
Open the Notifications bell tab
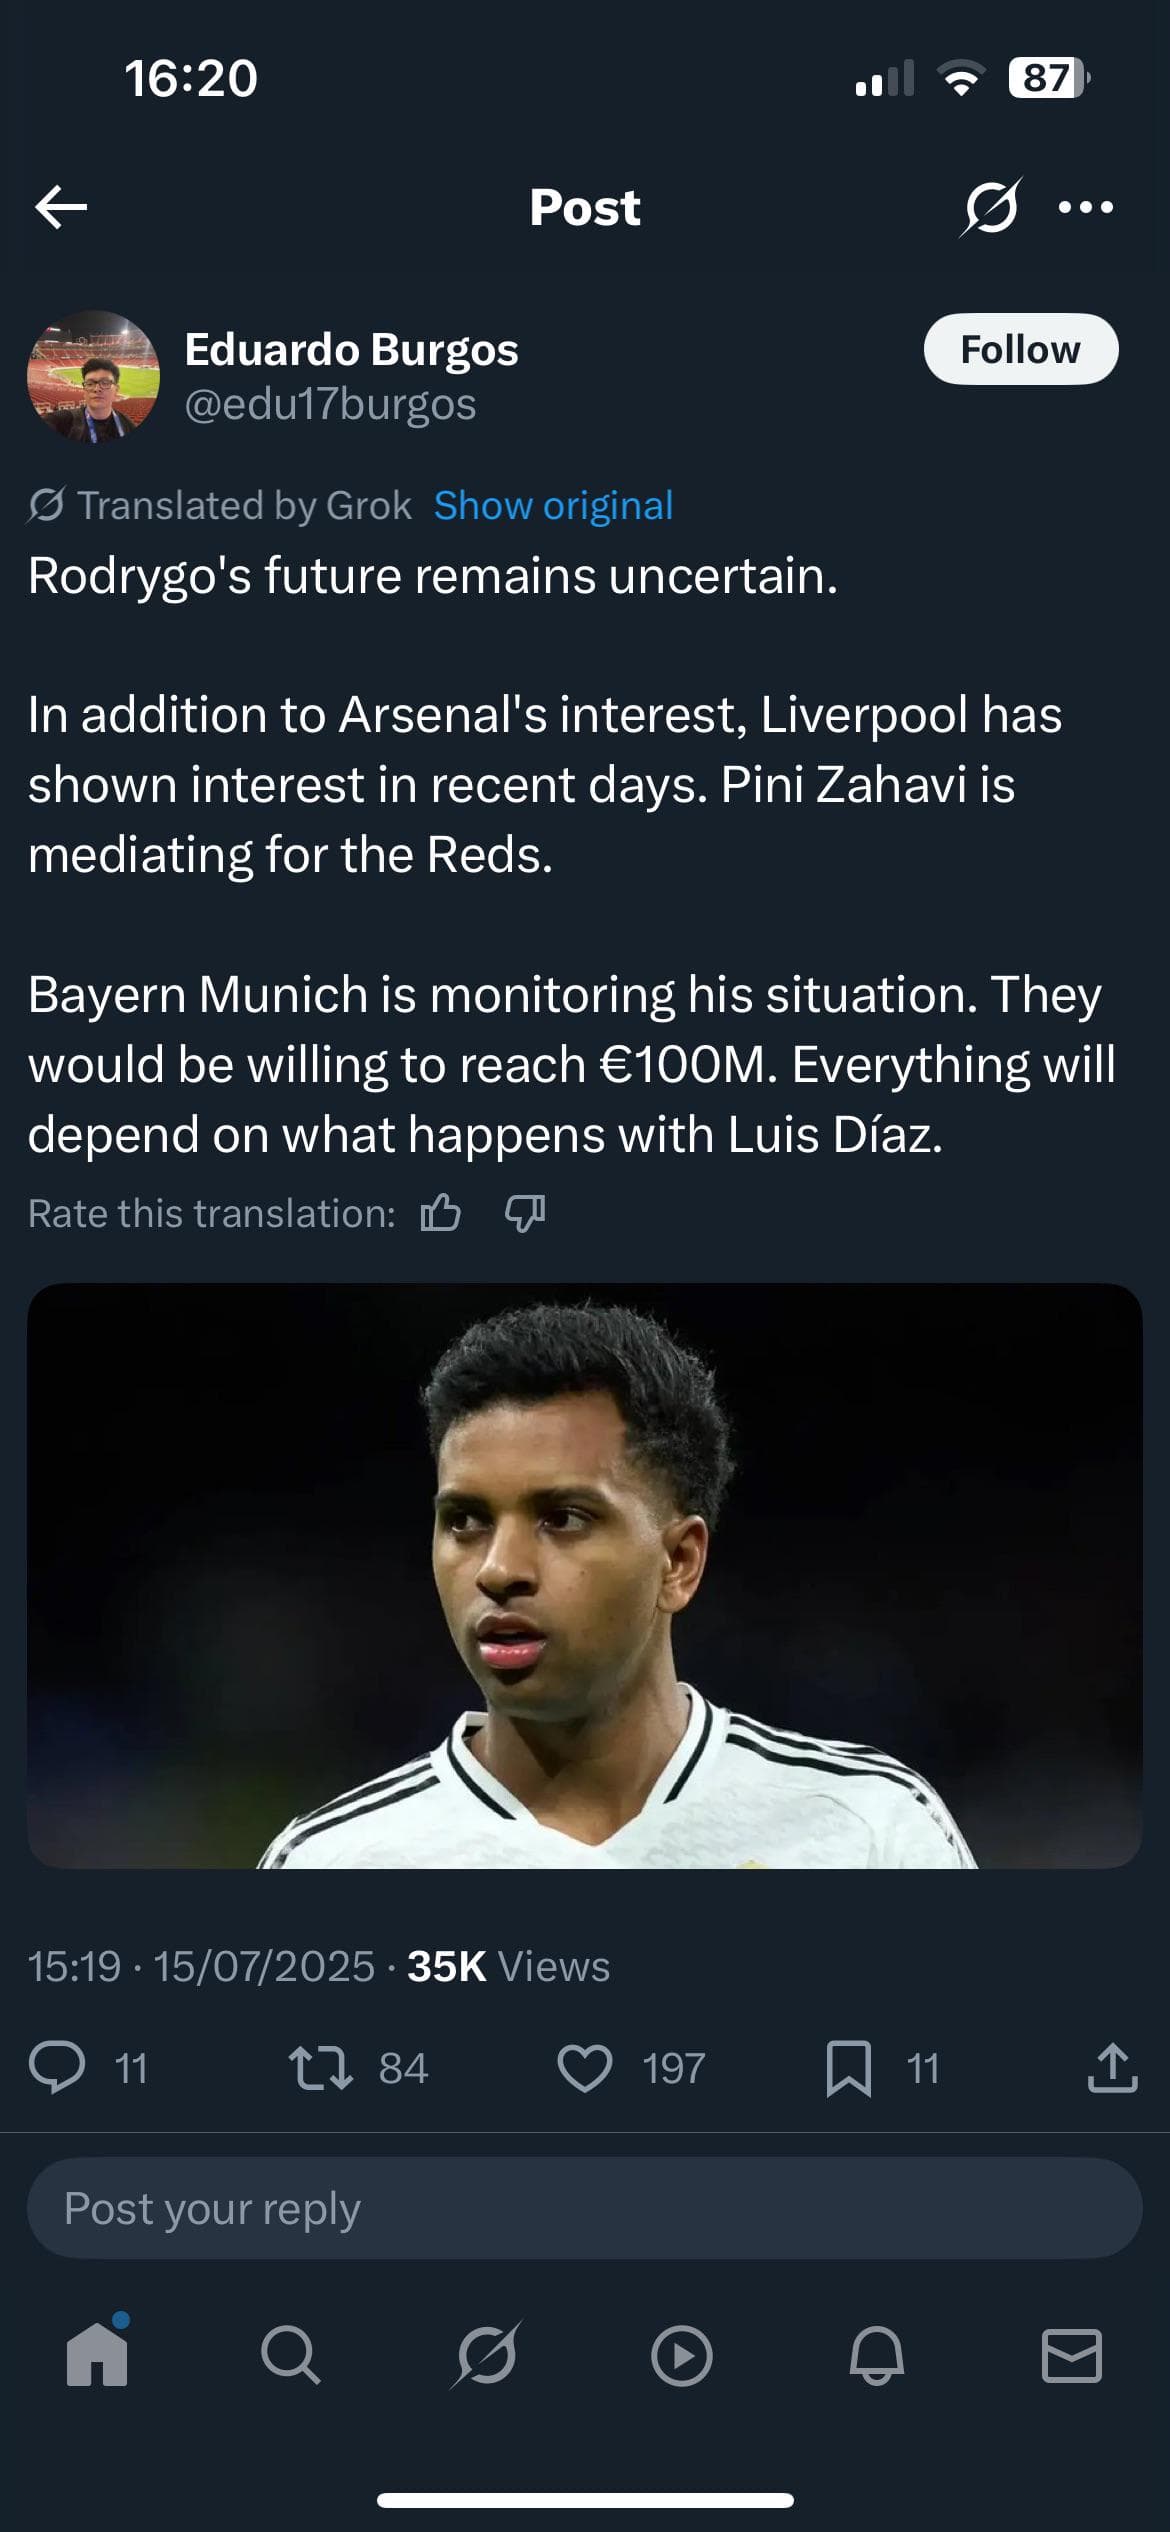[x=877, y=2355]
